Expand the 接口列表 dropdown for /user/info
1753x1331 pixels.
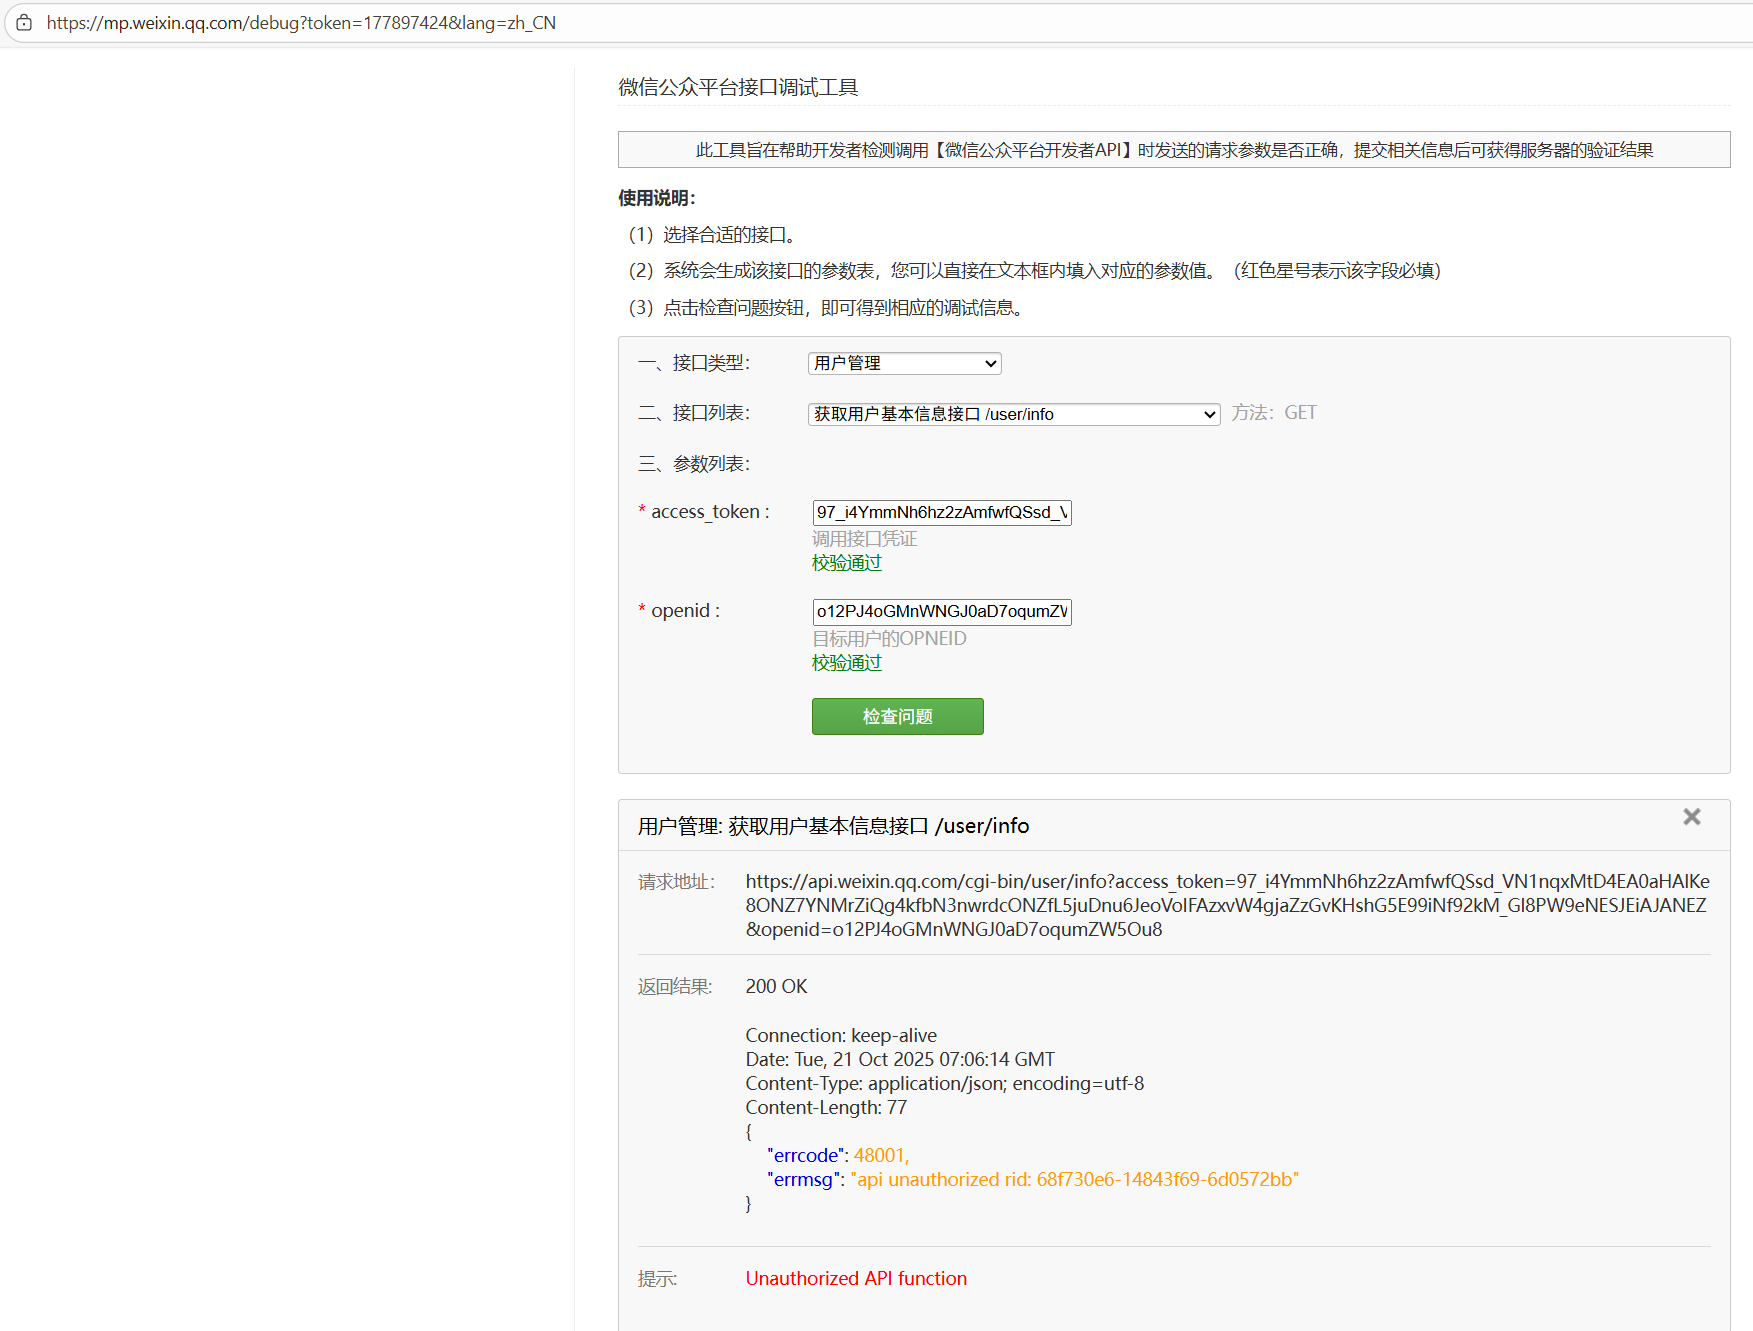point(1013,414)
